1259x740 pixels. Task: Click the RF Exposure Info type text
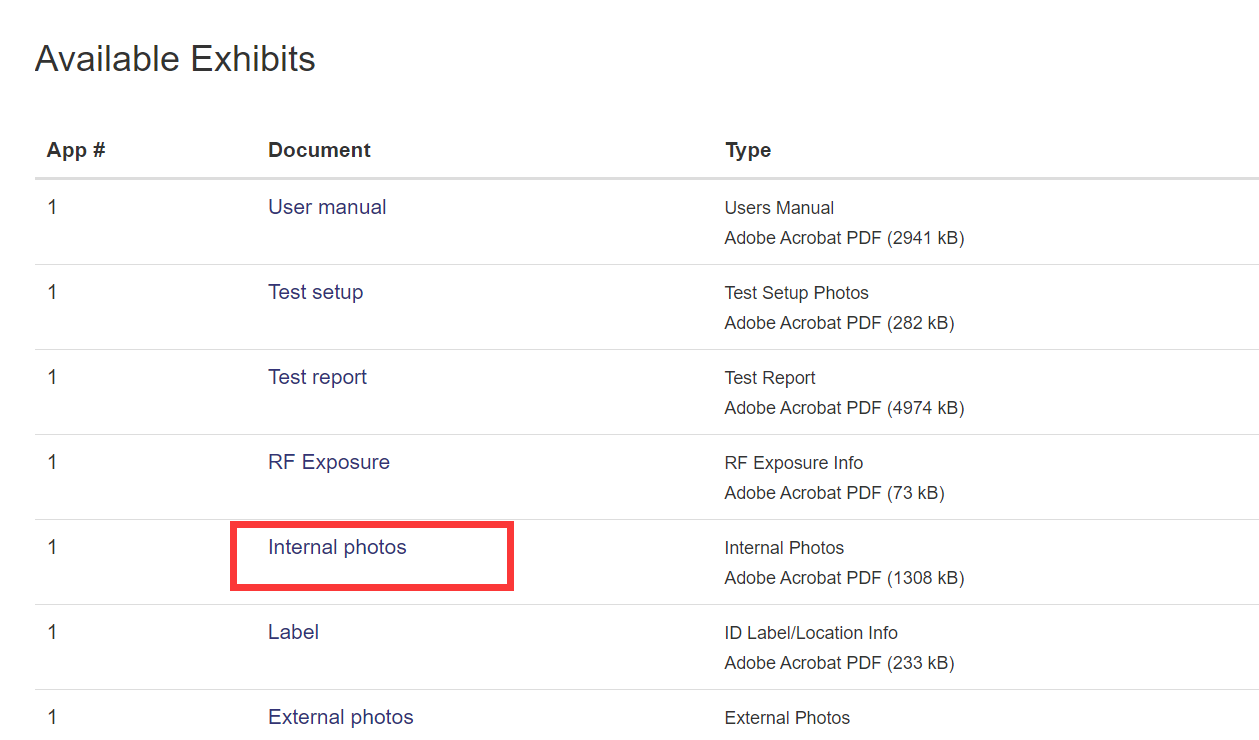(x=793, y=463)
